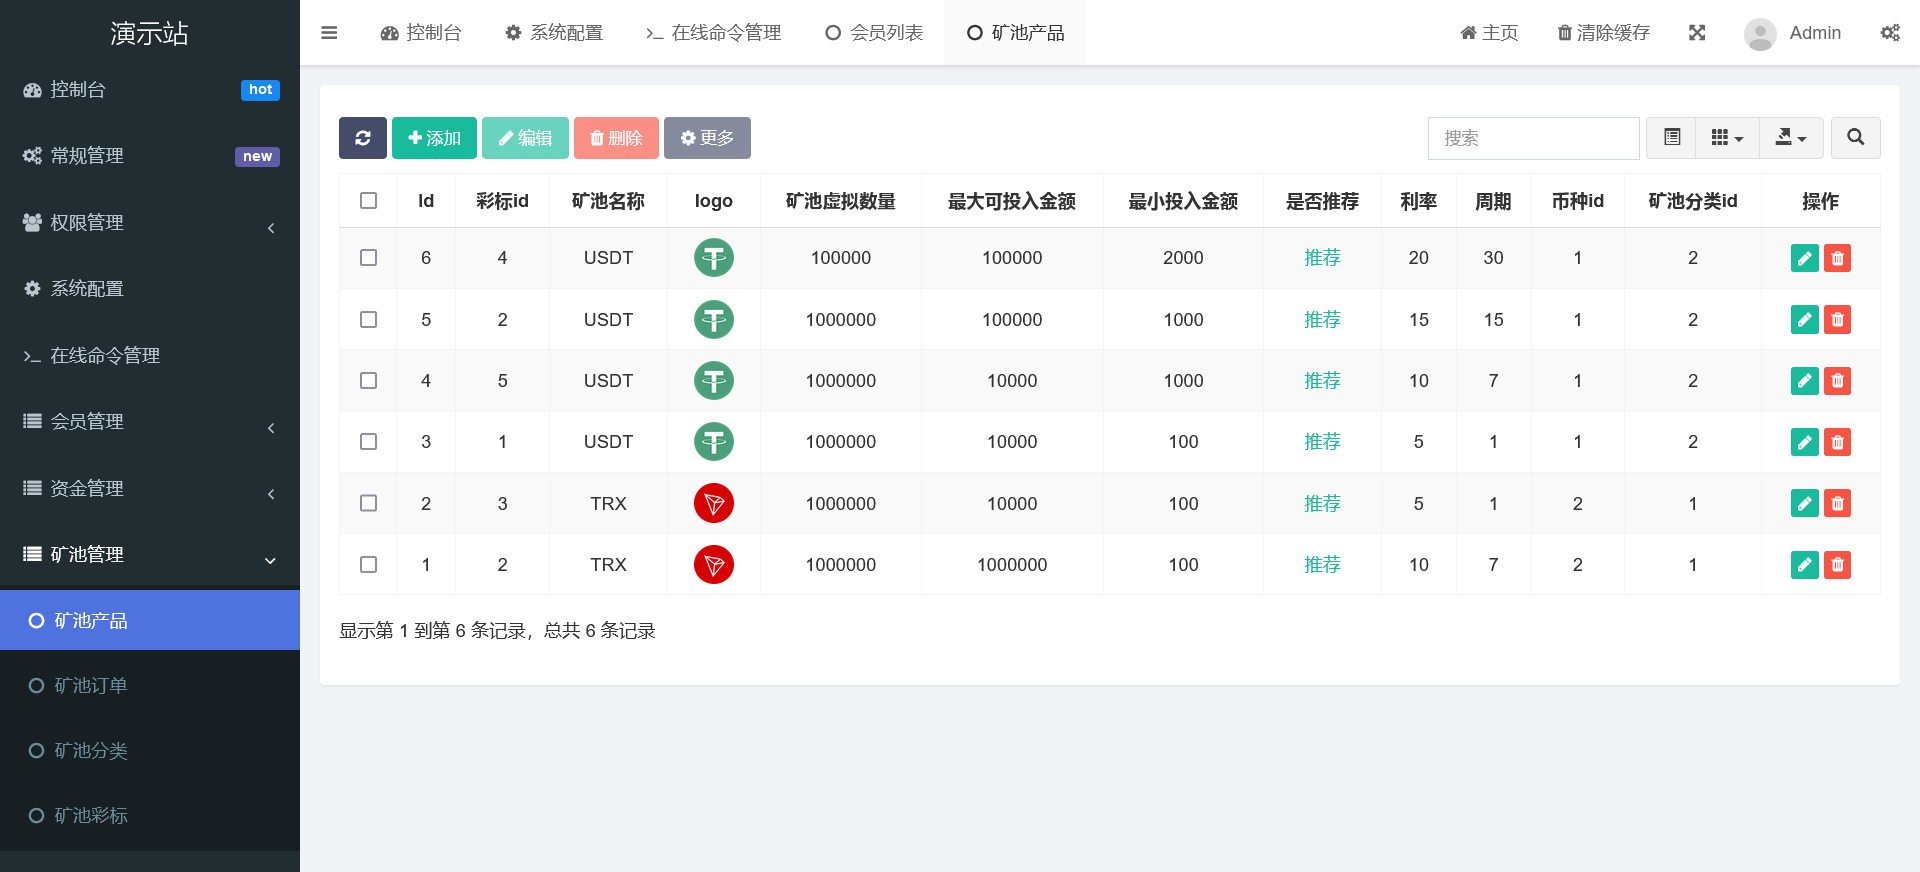Click the magnifier search button
The width and height of the screenshot is (1920, 872).
coord(1855,138)
